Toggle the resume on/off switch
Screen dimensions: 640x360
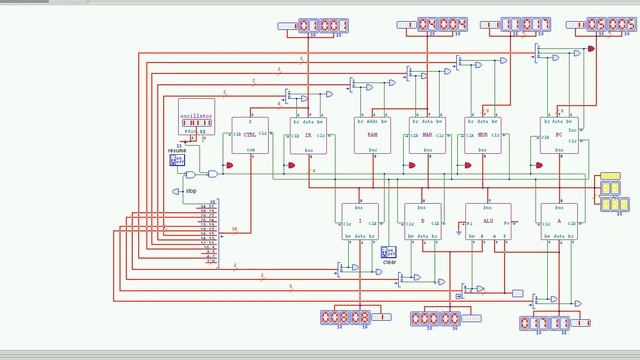(177, 160)
